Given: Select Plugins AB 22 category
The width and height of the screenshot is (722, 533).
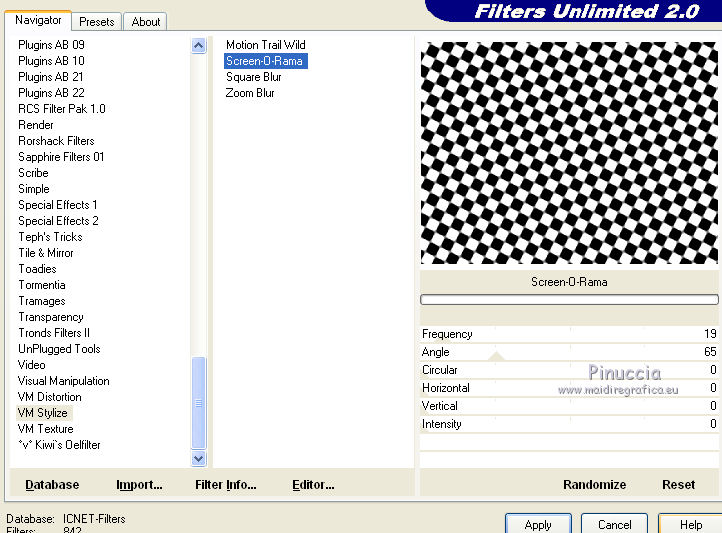Looking at the screenshot, I should click(52, 93).
